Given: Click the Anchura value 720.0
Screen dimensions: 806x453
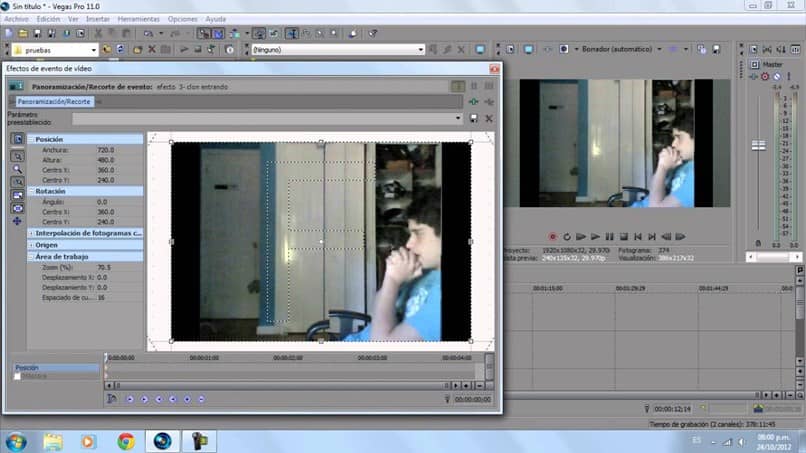Looking at the screenshot, I should point(106,150).
